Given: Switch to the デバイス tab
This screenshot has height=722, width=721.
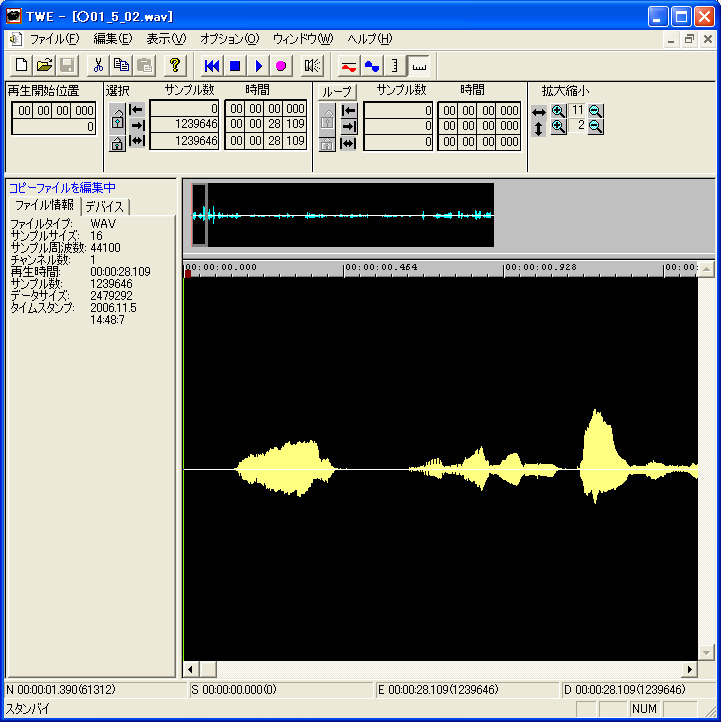Looking at the screenshot, I should (105, 207).
